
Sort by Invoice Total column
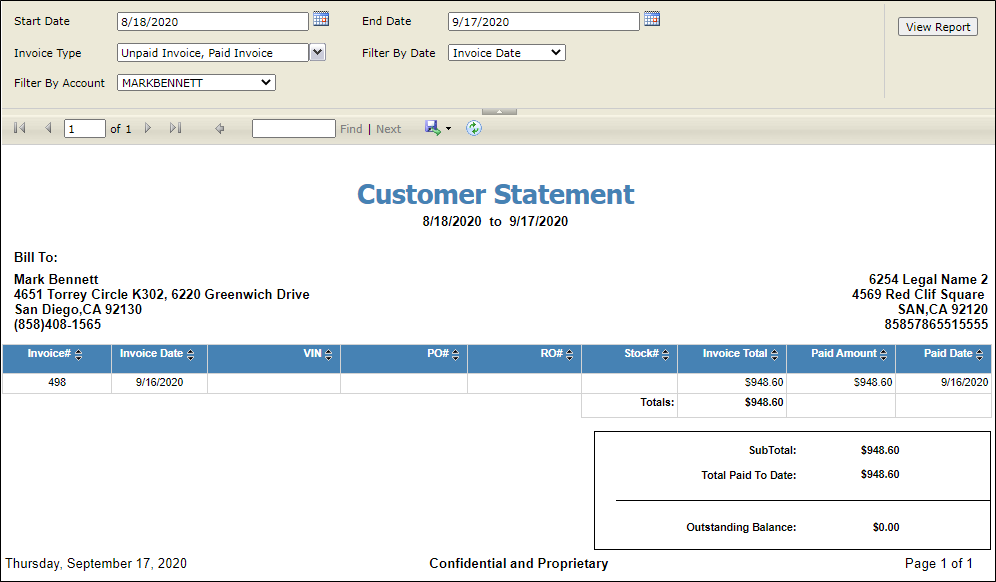tap(774, 356)
